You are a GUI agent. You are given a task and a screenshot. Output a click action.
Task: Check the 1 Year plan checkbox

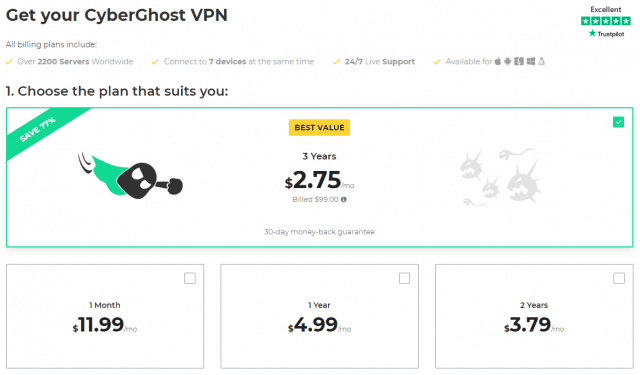tap(404, 278)
